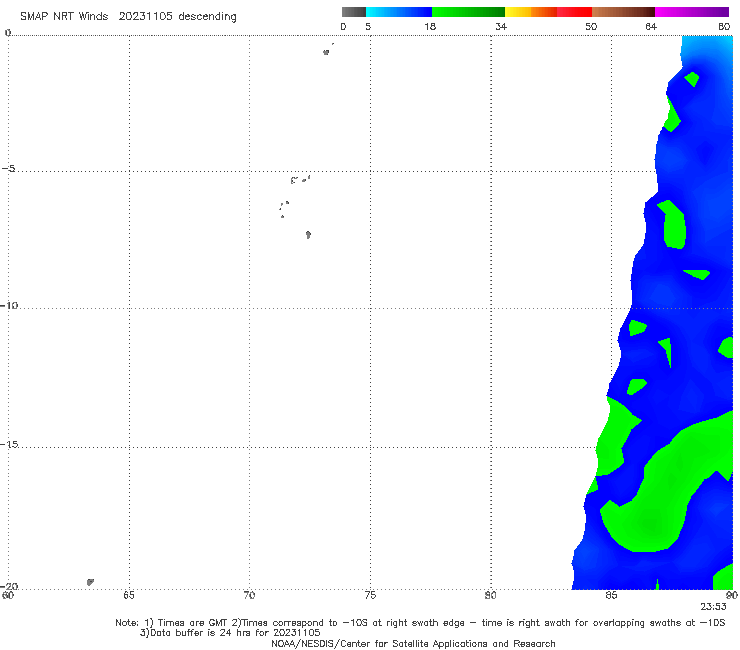Click the '18' label under the color bar
Screen dimensions: 740x650
430,26
